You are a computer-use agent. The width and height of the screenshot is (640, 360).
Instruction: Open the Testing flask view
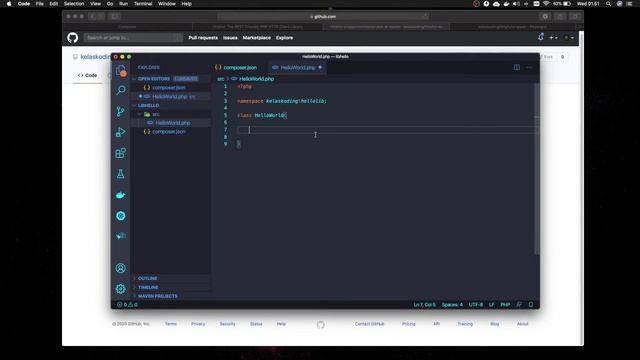pyautogui.click(x=120, y=174)
